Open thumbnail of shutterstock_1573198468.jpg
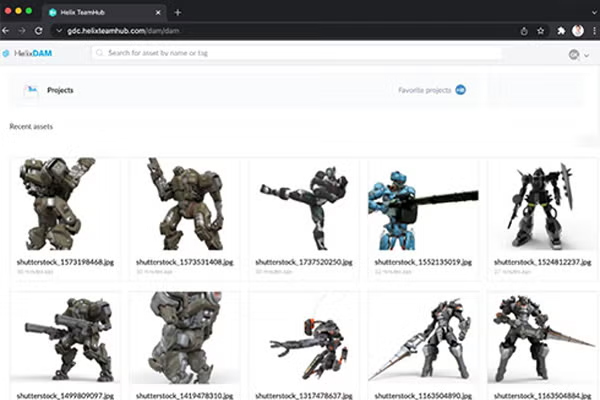This screenshot has height=400, width=600. 65,204
